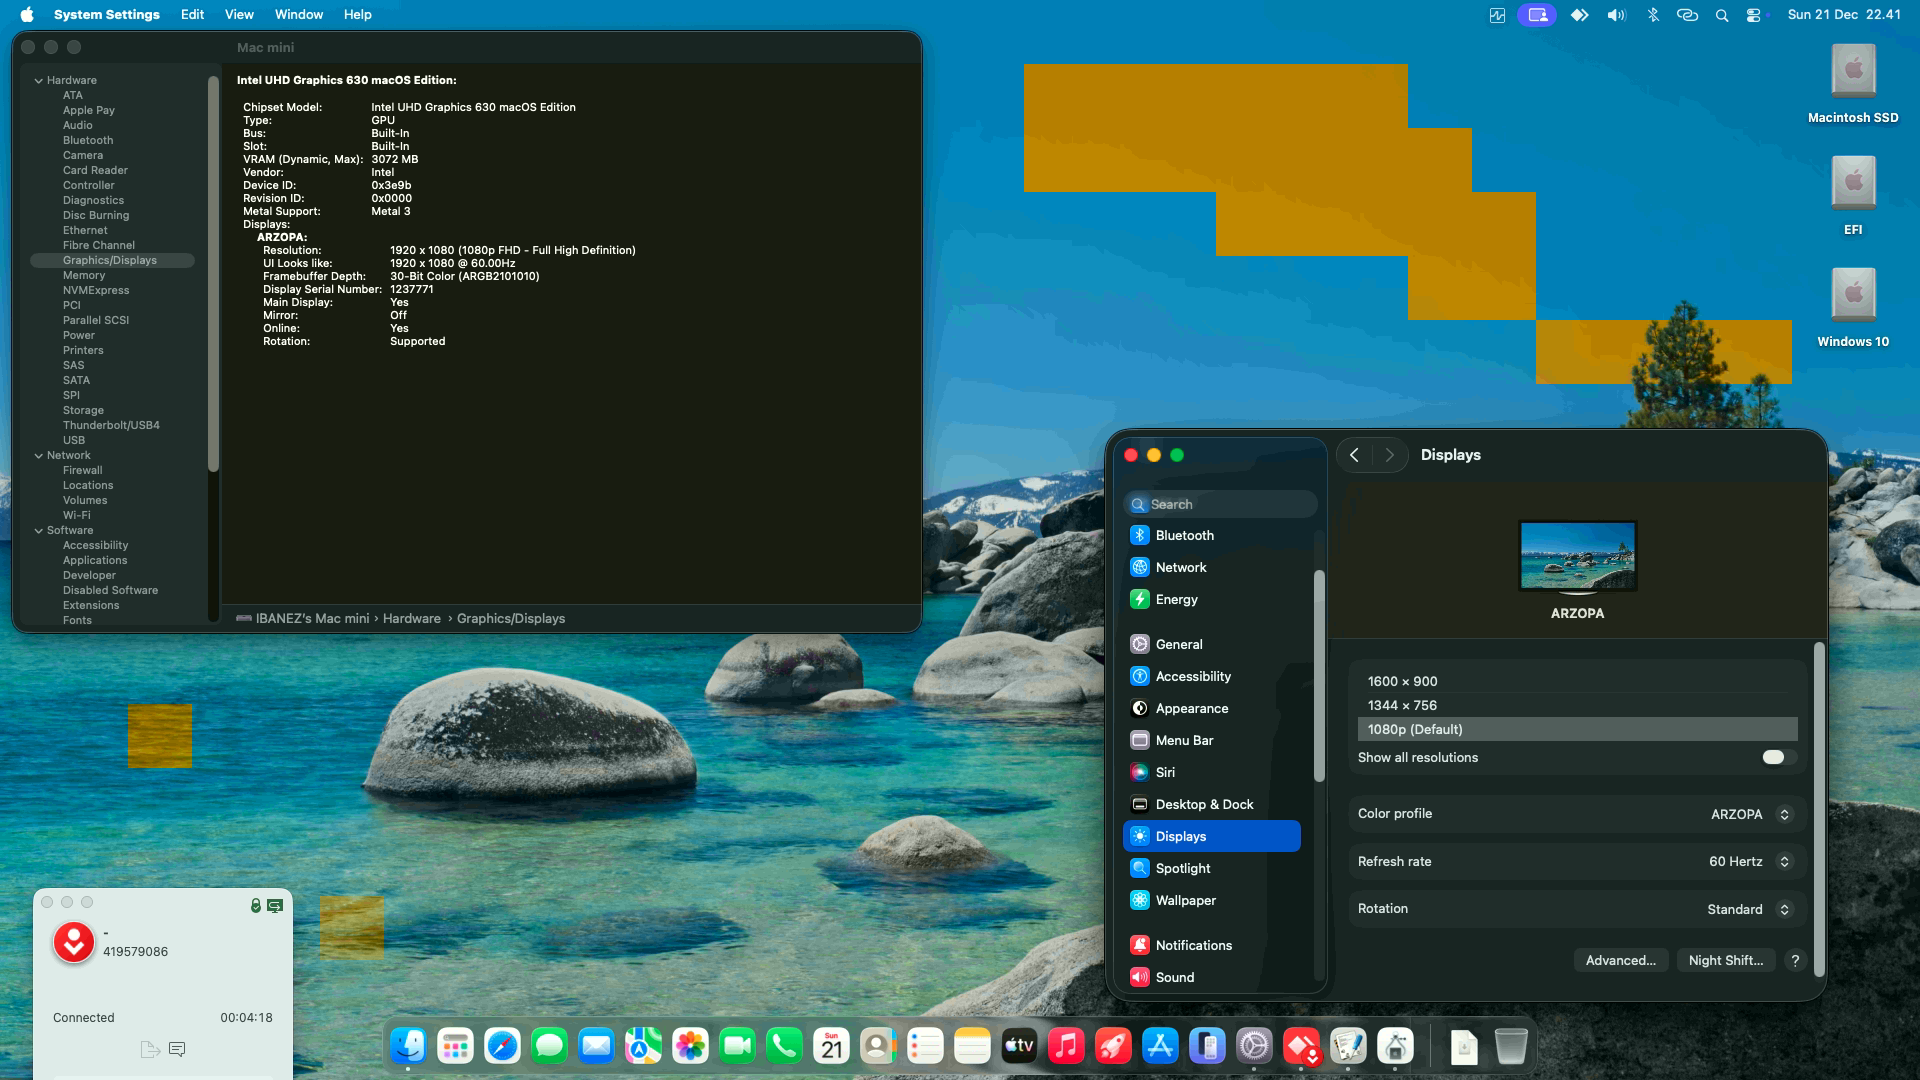Collapse the Network section in System Information
The width and height of the screenshot is (1920, 1080).
click(x=39, y=455)
